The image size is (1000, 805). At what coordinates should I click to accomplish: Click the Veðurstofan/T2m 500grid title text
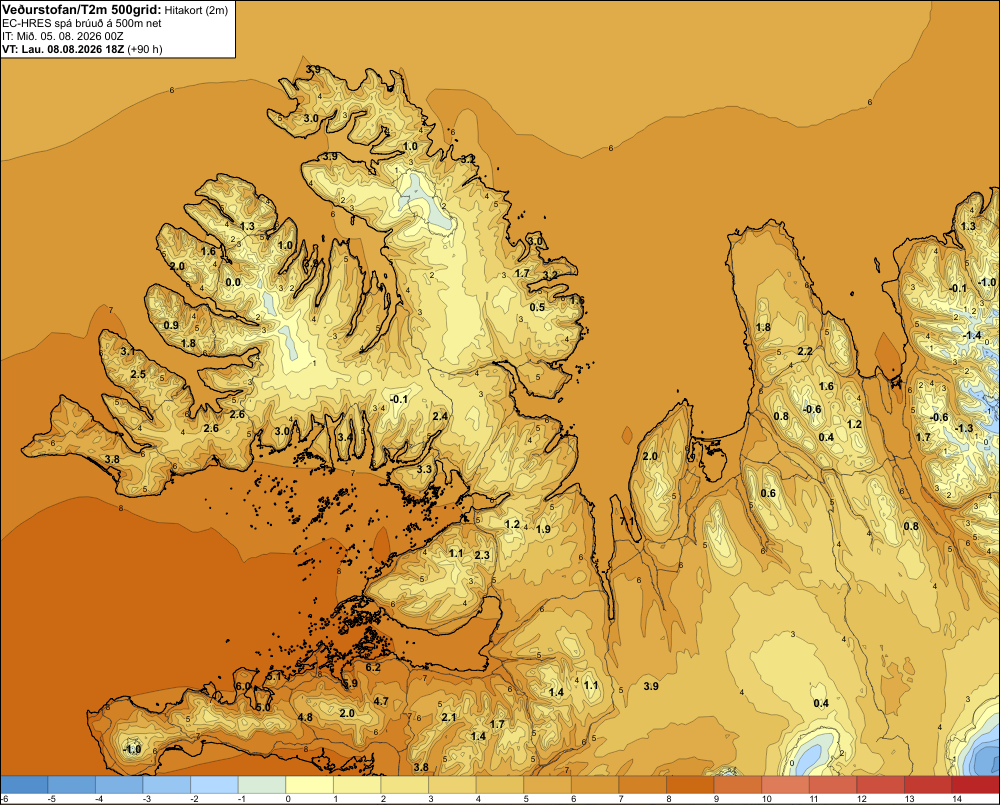tap(82, 10)
